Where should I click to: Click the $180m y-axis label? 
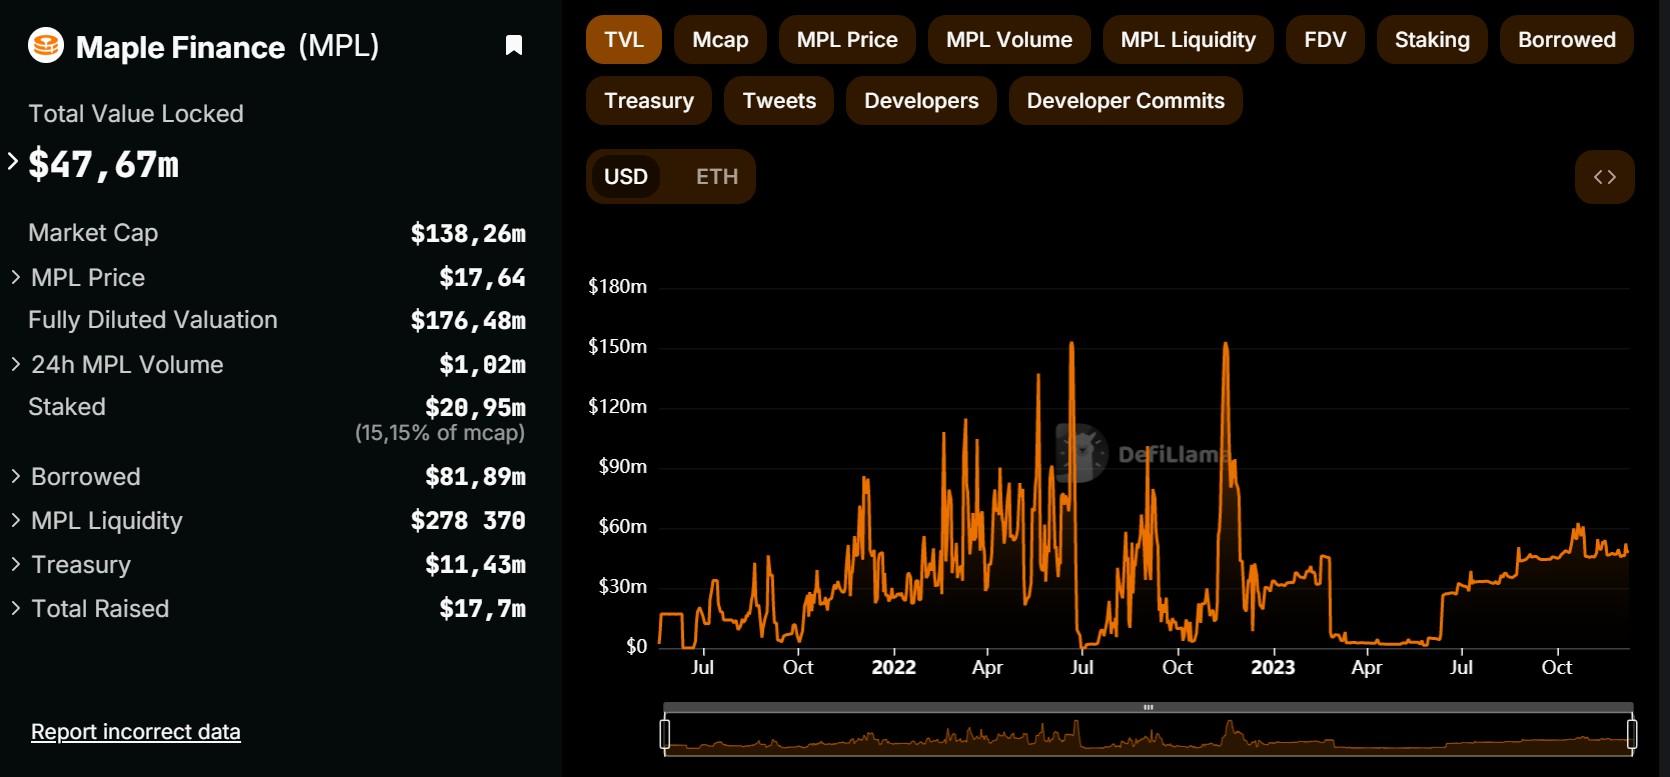pyautogui.click(x=618, y=287)
